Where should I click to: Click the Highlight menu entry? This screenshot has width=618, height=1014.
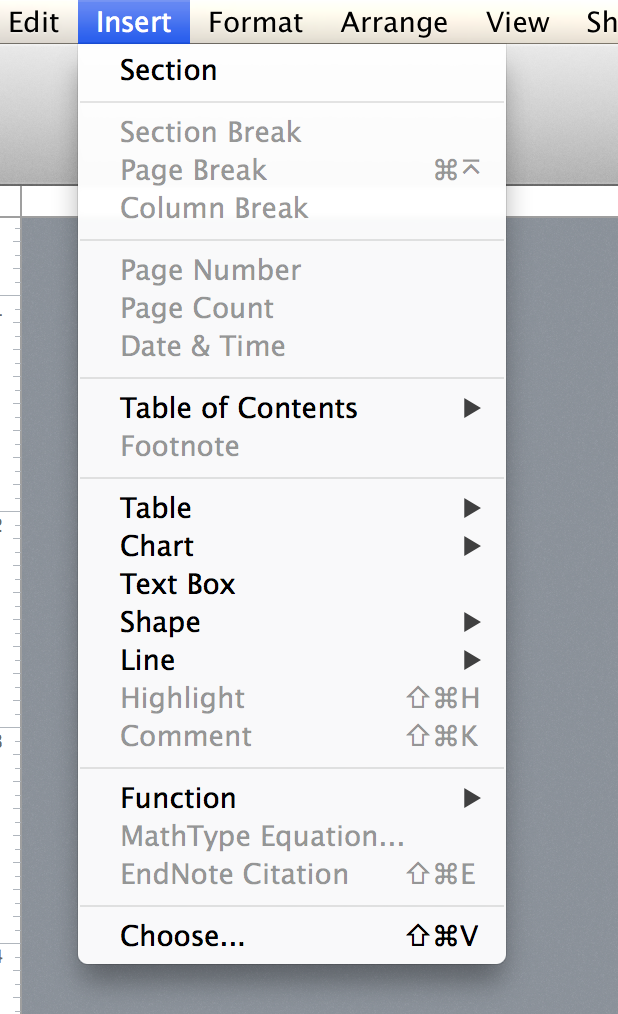pos(182,698)
